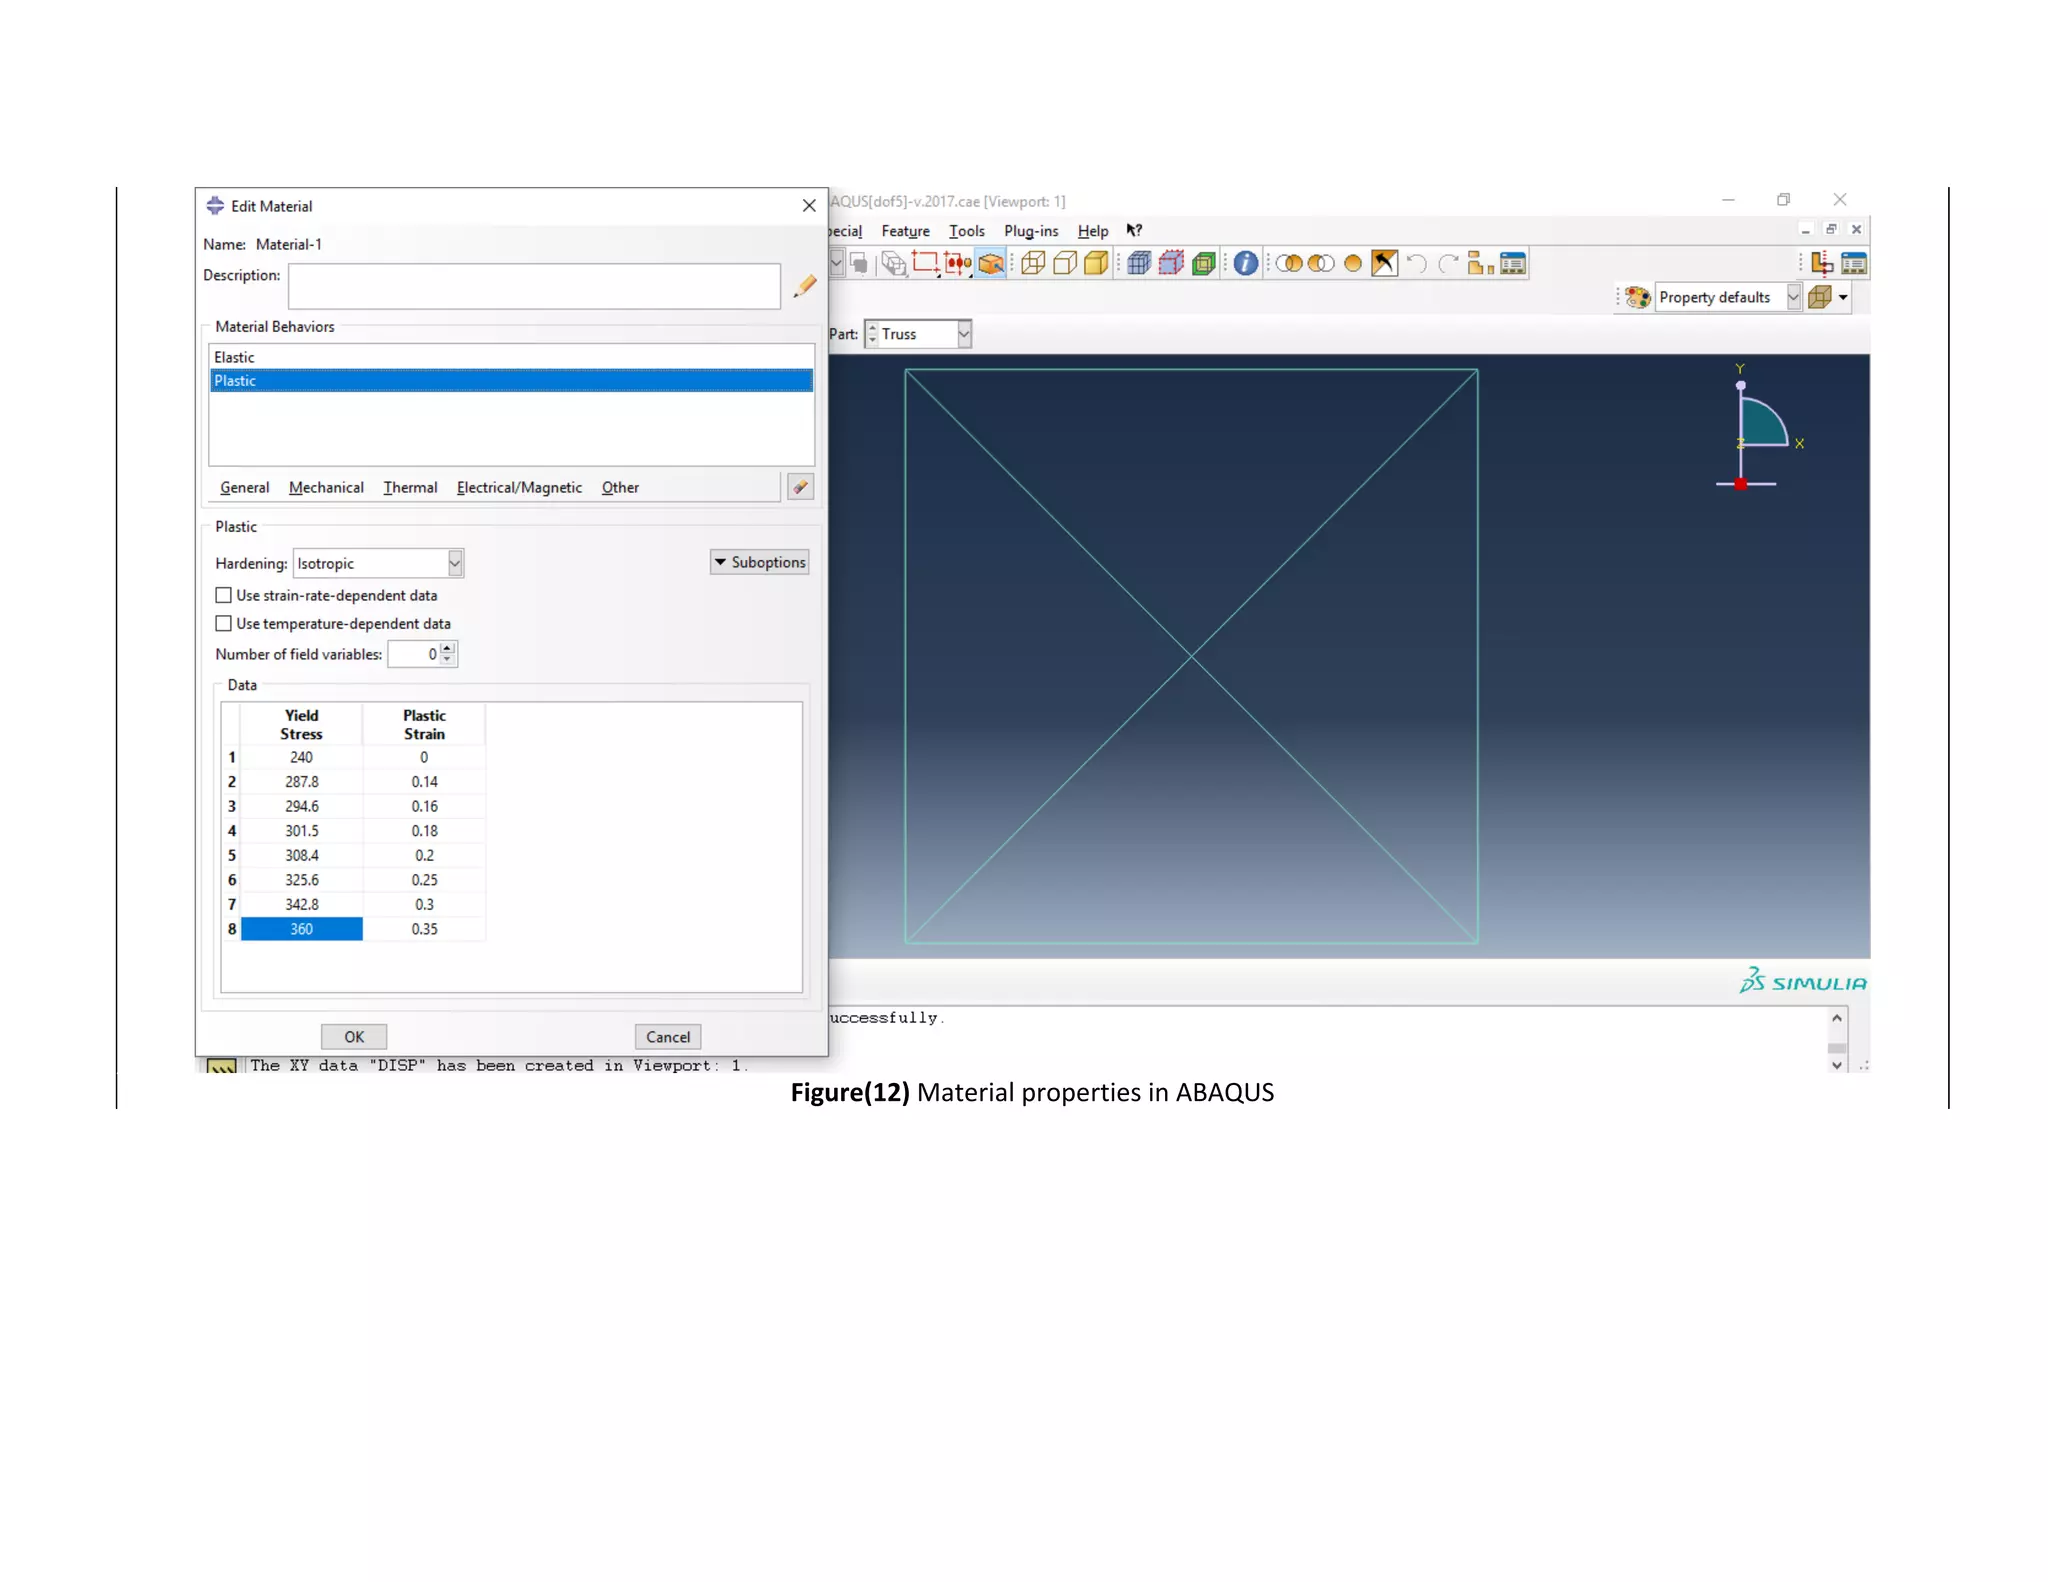Click the hidden render style cube icon

tap(1065, 263)
